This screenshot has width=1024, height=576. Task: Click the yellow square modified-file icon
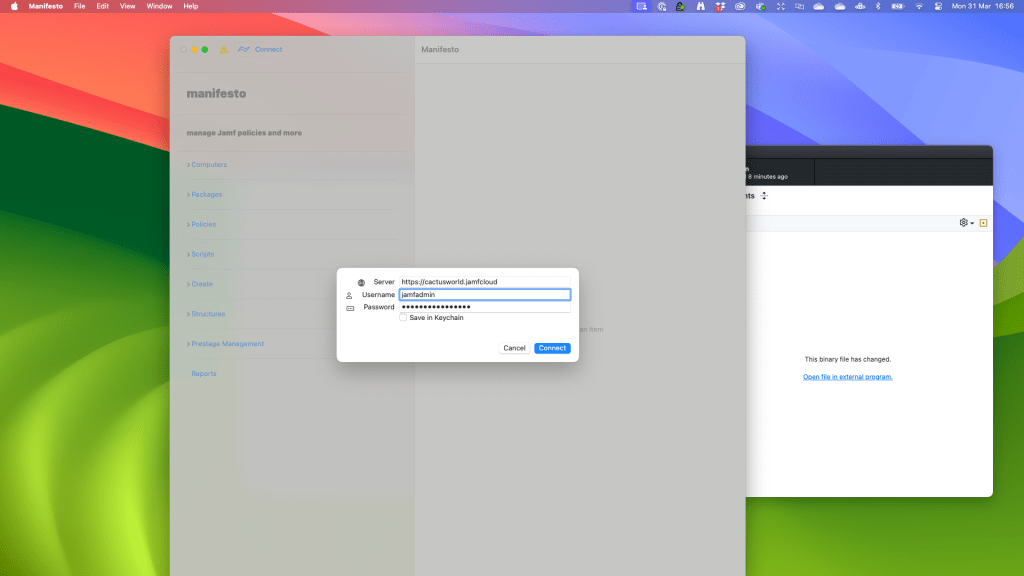[x=983, y=223]
